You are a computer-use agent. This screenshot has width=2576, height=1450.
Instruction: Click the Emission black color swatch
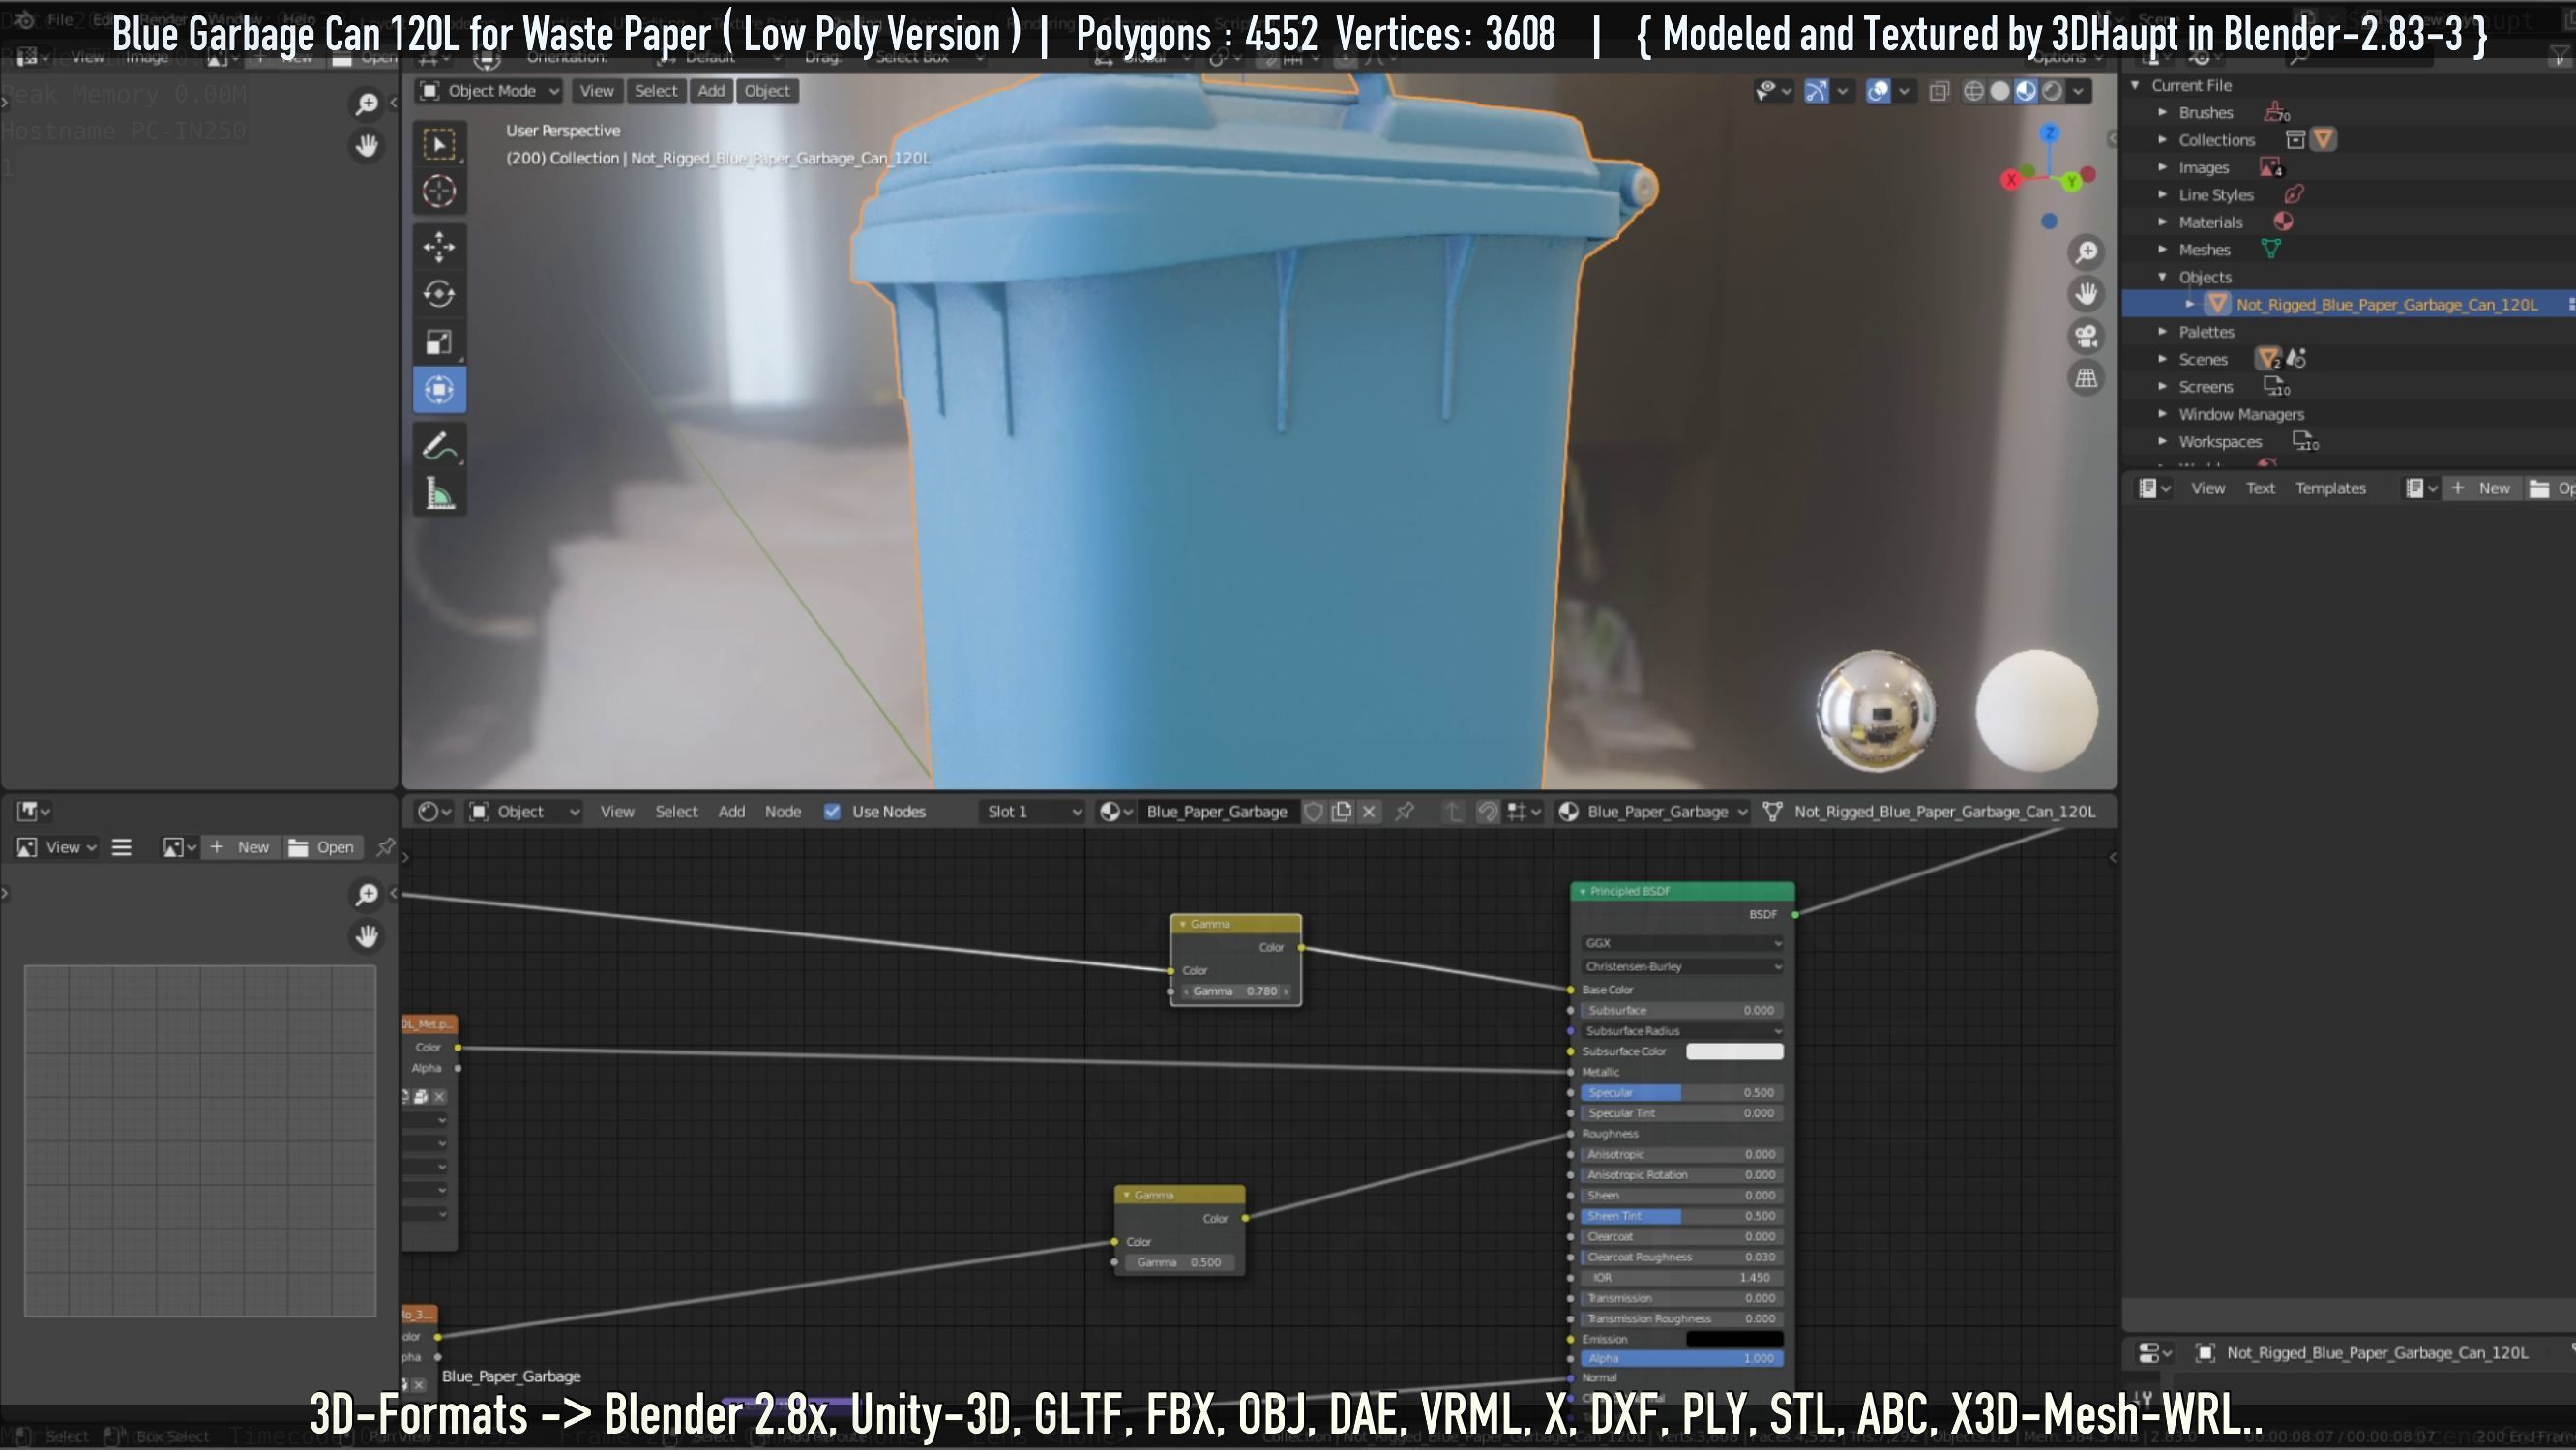(x=1734, y=1339)
